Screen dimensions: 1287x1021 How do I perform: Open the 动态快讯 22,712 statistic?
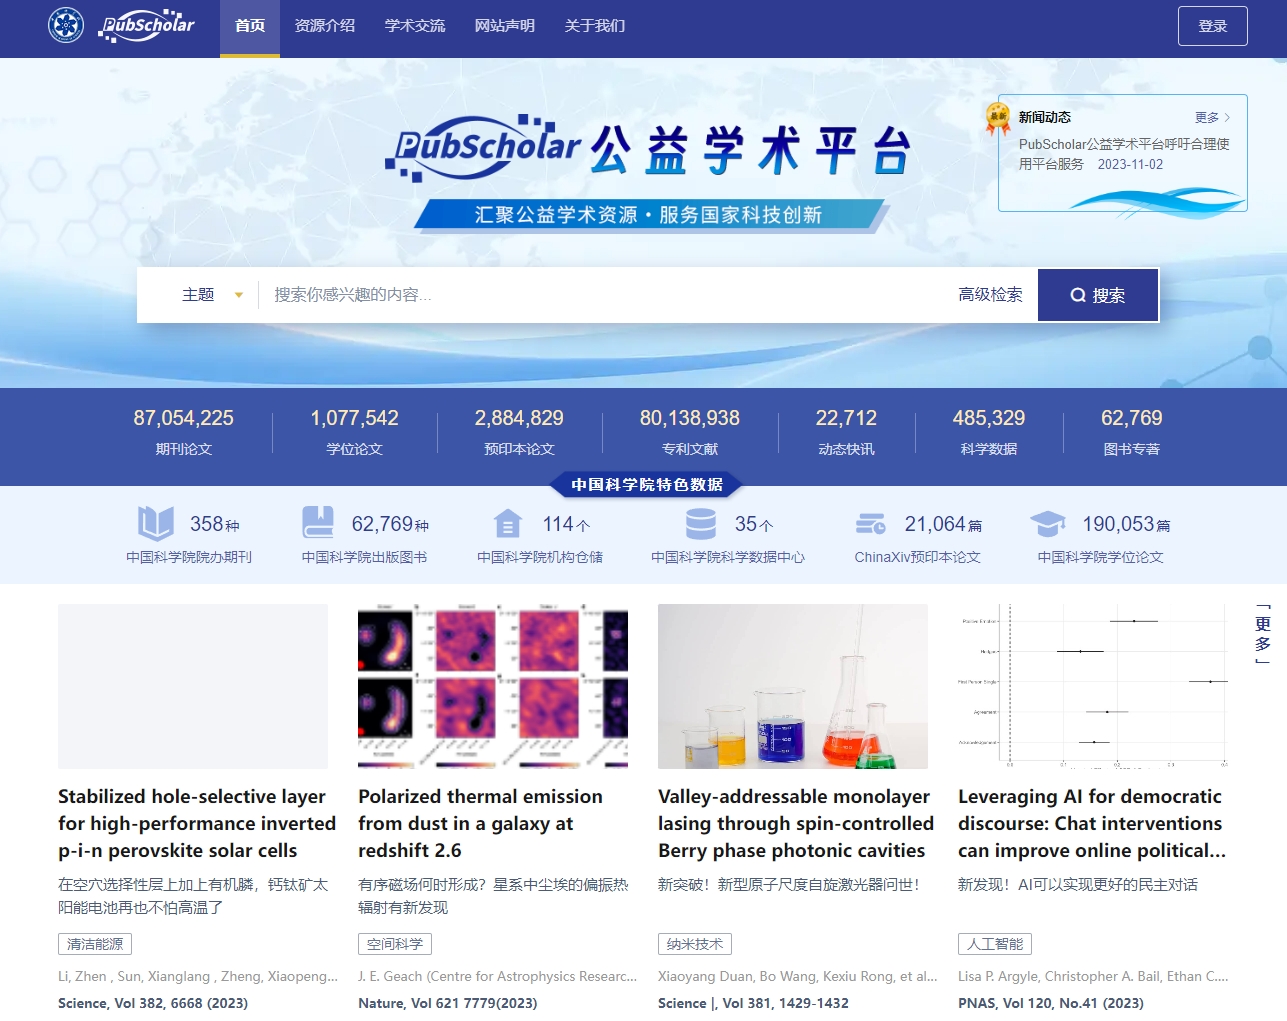pos(846,432)
